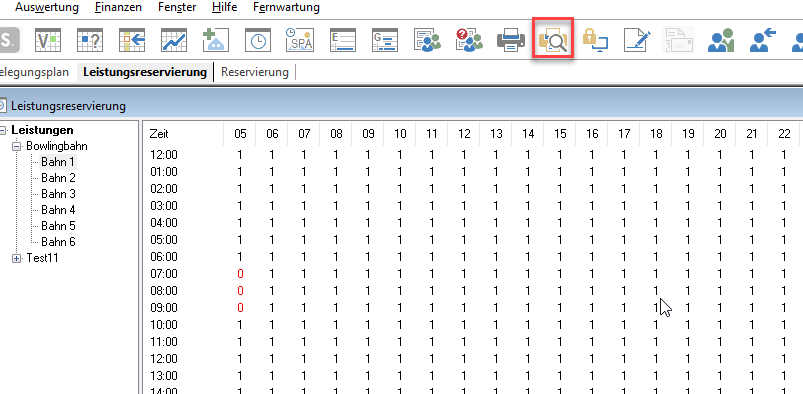This screenshot has width=803, height=394.
Task: Click the list icon labeled G
Action: (x=385, y=40)
